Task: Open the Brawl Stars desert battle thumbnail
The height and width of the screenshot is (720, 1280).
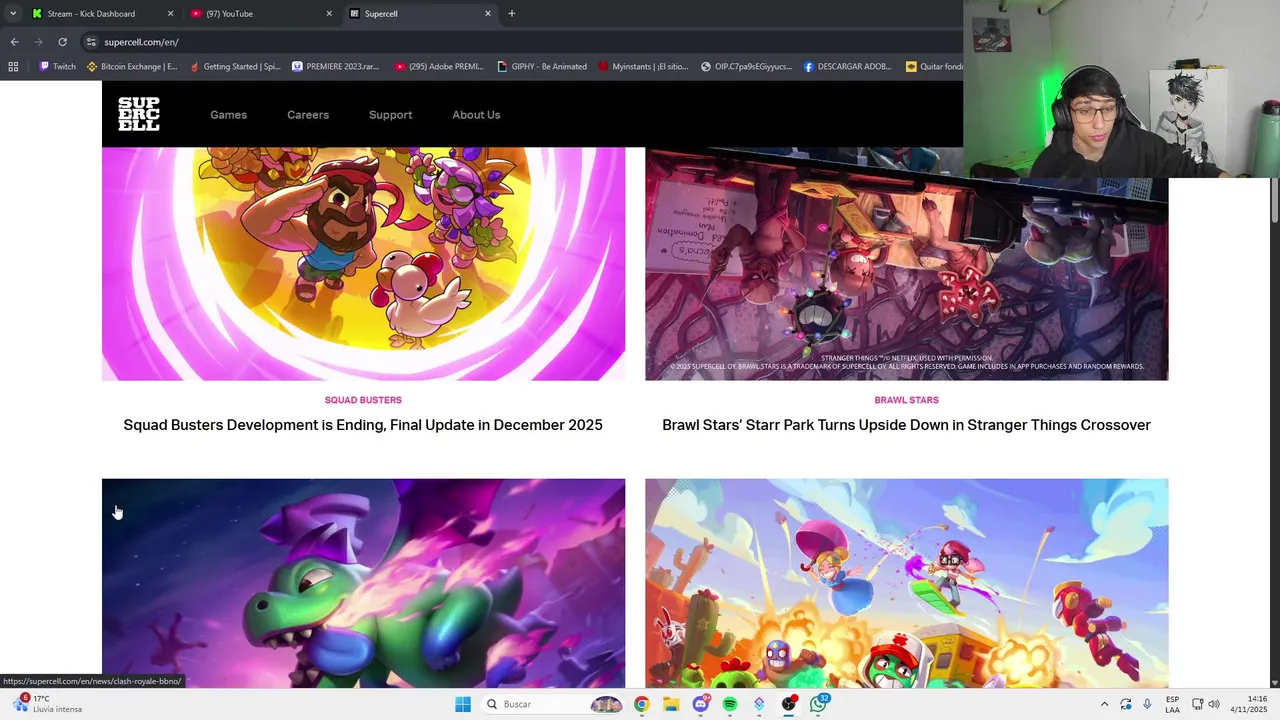Action: [x=906, y=583]
